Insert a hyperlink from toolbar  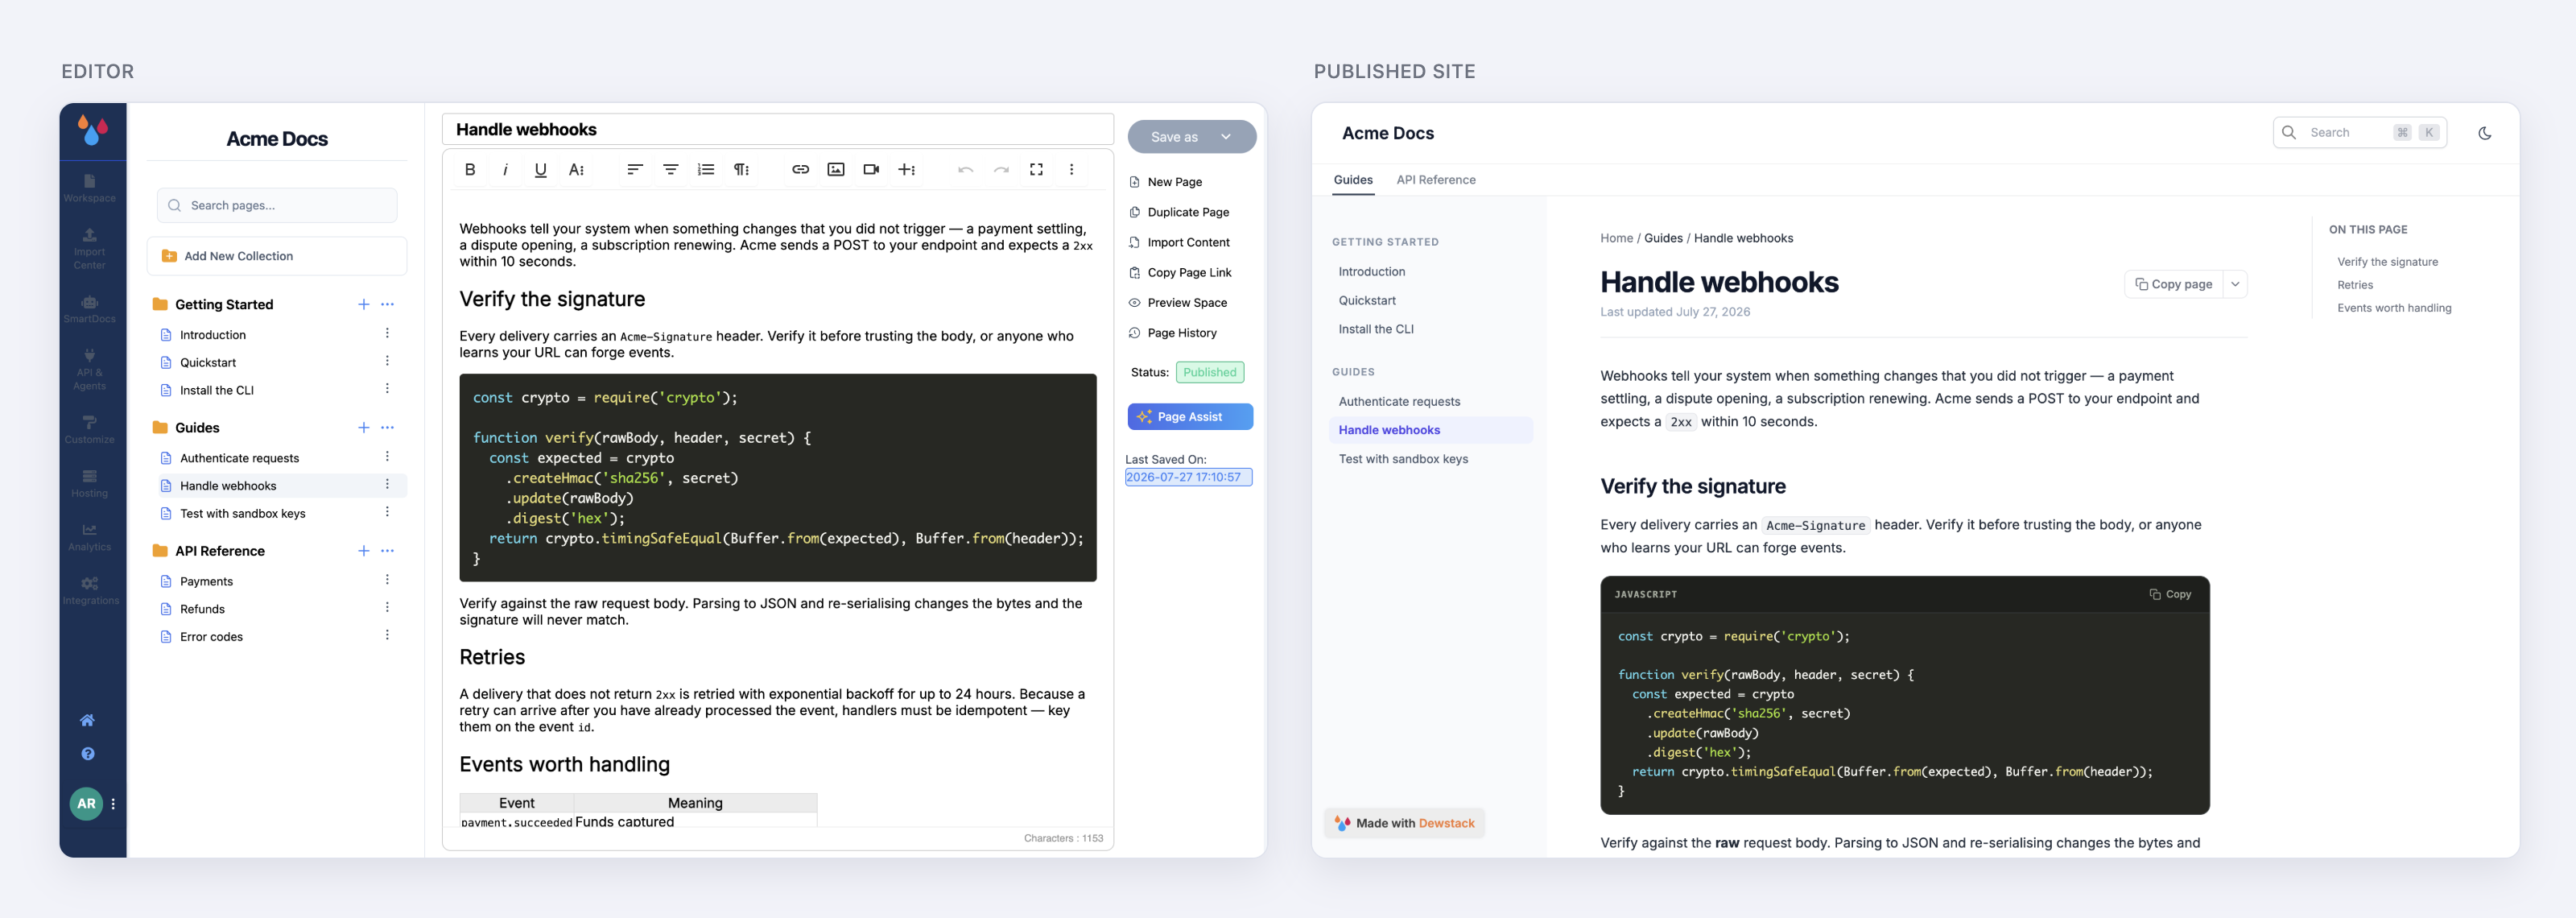click(x=800, y=170)
